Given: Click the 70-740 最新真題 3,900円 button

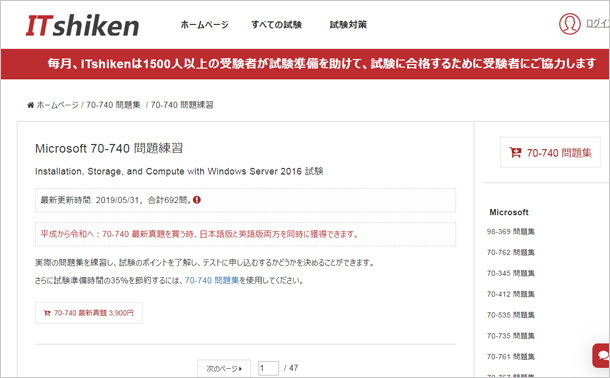Looking at the screenshot, I should pyautogui.click(x=89, y=313).
